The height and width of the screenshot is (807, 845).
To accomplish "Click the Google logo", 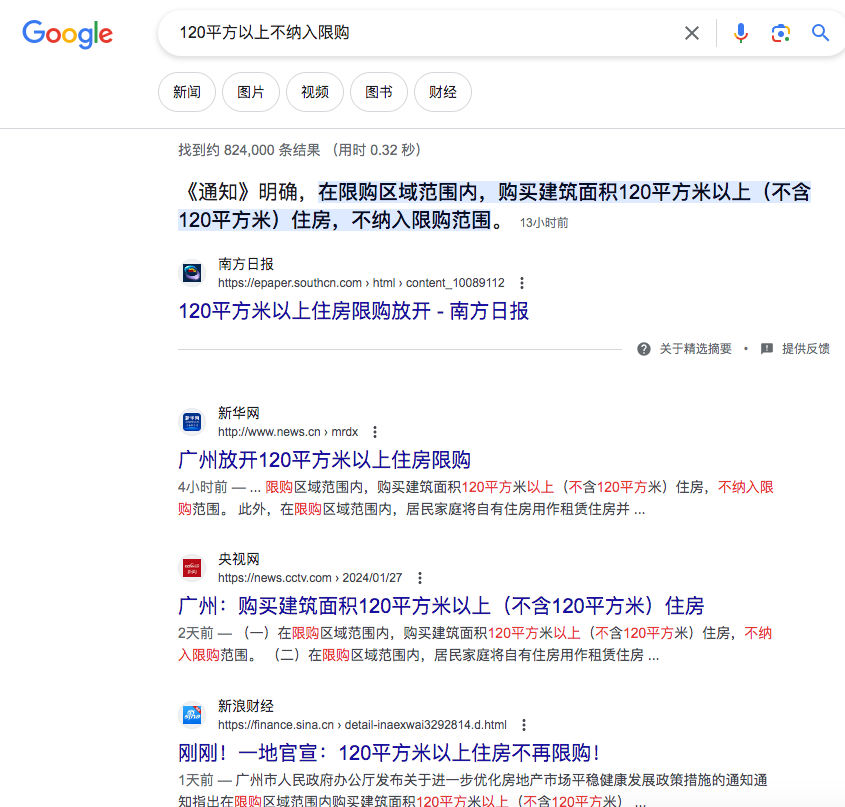I will pyautogui.click(x=67, y=33).
